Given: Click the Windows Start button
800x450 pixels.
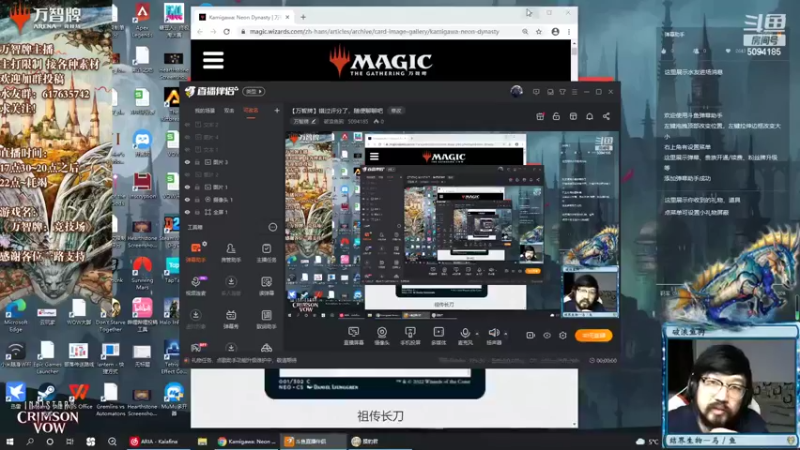Looking at the screenshot, I should [9, 441].
